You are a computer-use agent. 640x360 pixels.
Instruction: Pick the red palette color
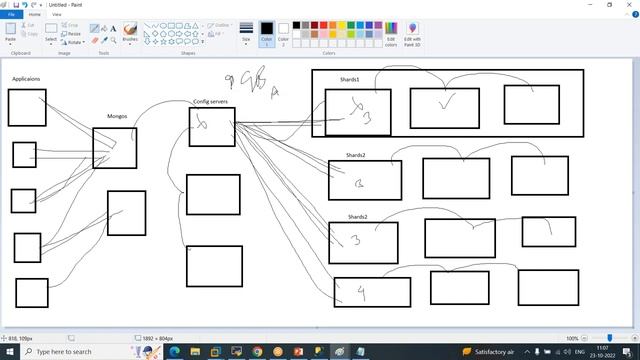[x=324, y=25]
